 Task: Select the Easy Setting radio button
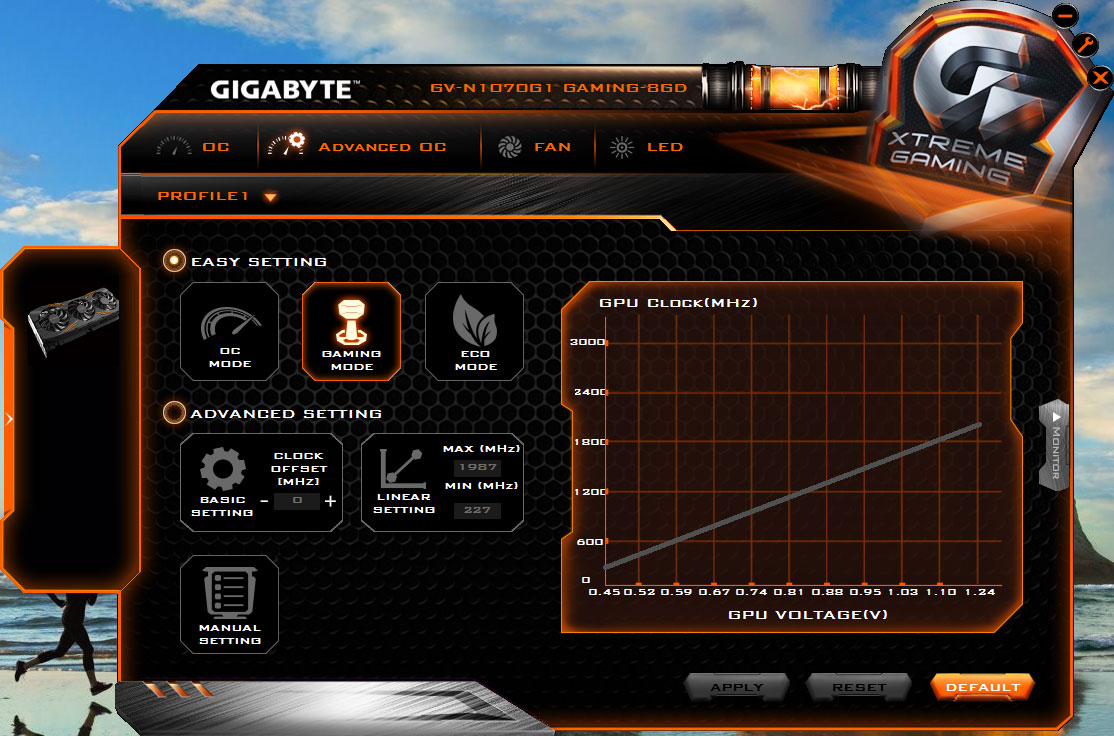[x=173, y=261]
